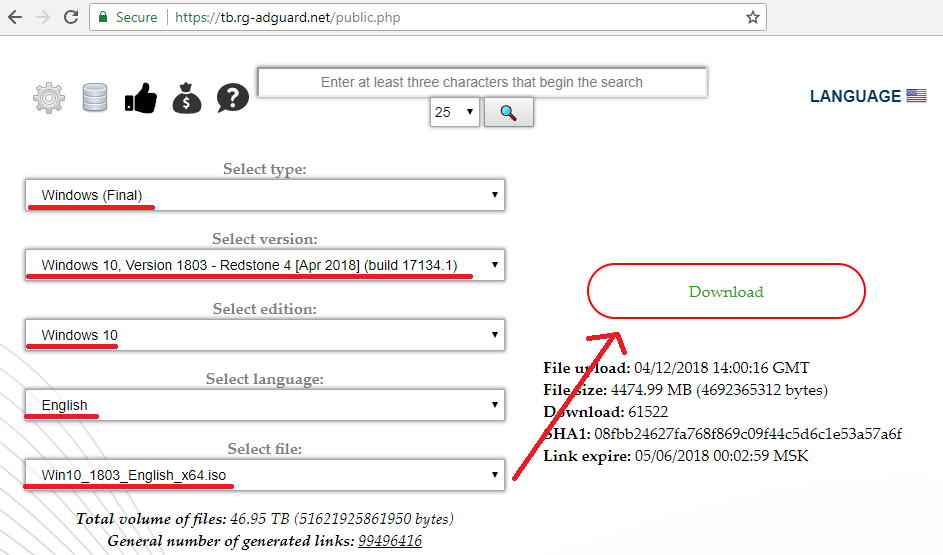943x555 pixels.
Task: Open the generated links count 99496416
Action: click(x=390, y=541)
